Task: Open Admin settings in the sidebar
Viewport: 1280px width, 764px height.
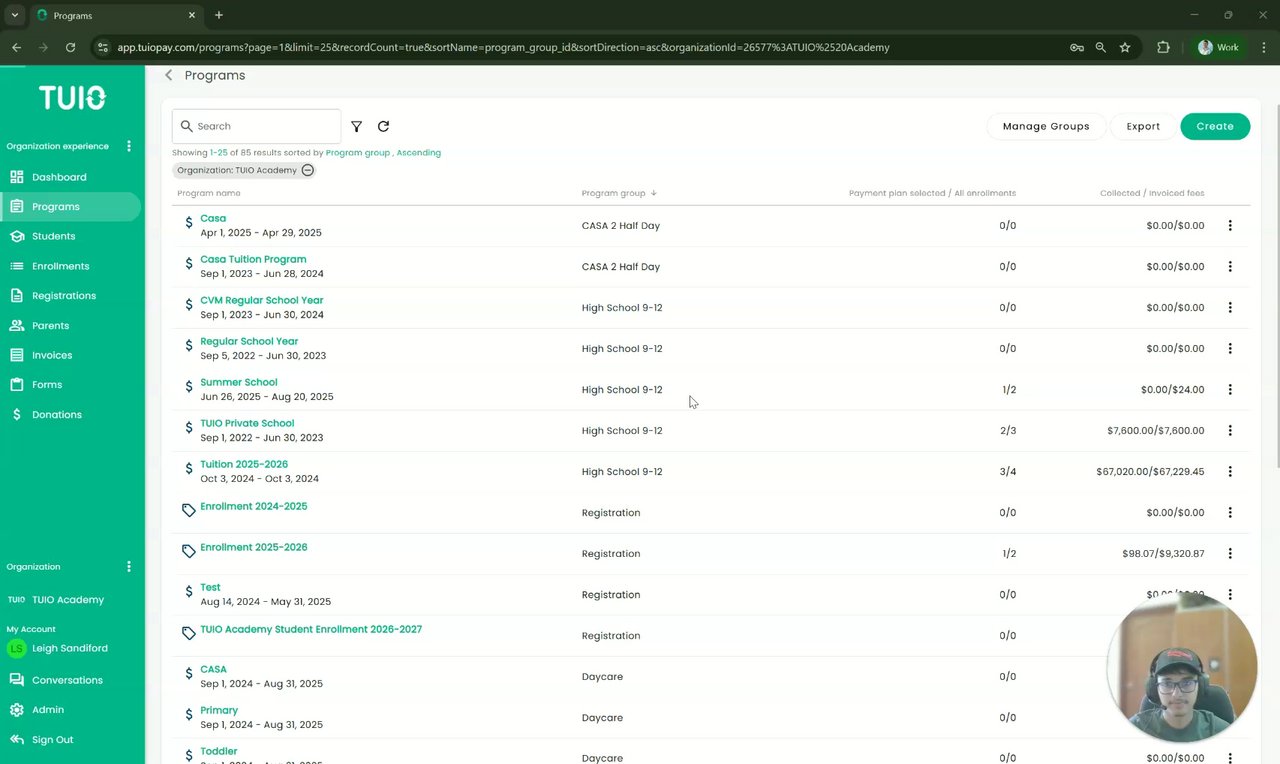Action: click(x=48, y=710)
